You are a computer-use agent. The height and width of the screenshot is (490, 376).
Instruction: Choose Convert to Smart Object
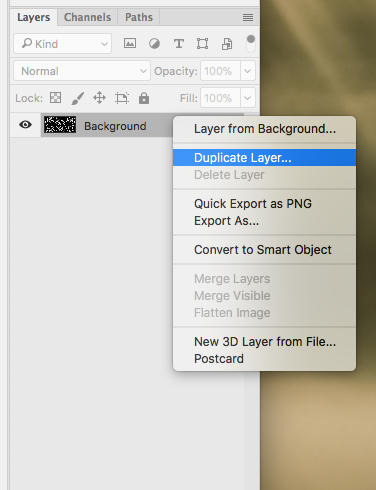[x=265, y=250]
